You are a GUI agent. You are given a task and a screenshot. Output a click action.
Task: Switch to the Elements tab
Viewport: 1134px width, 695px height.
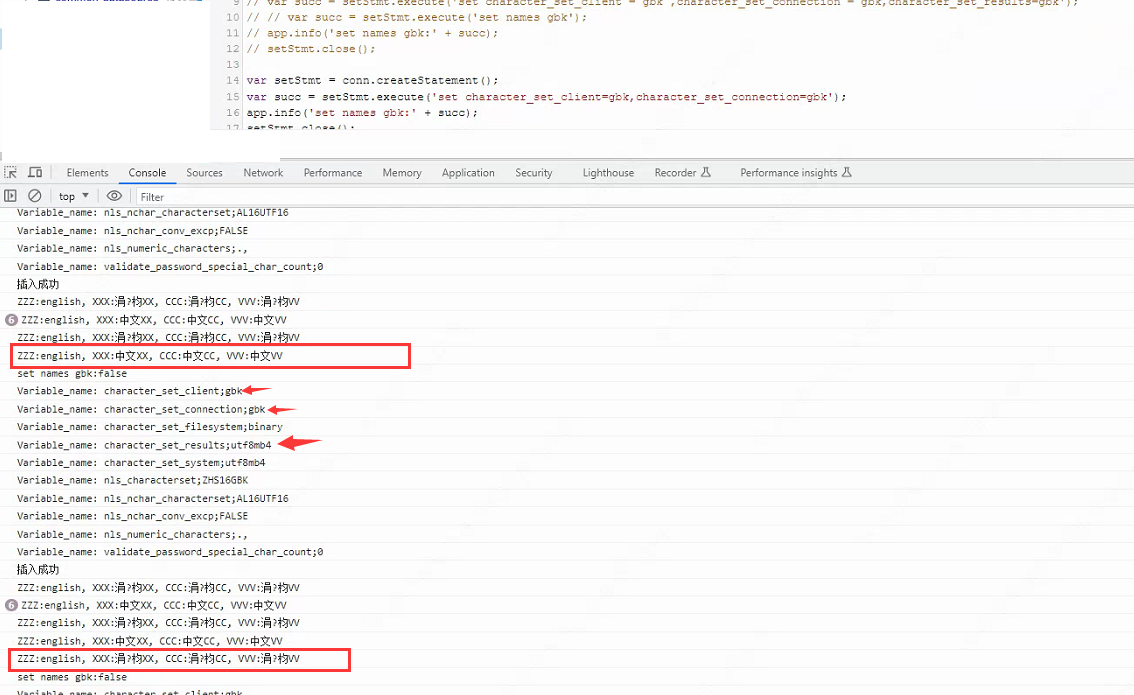tap(88, 173)
